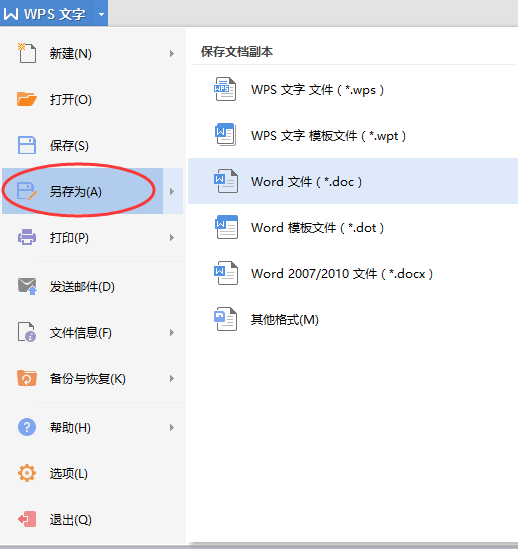Click the WPS 文字 title button

click(x=54, y=13)
